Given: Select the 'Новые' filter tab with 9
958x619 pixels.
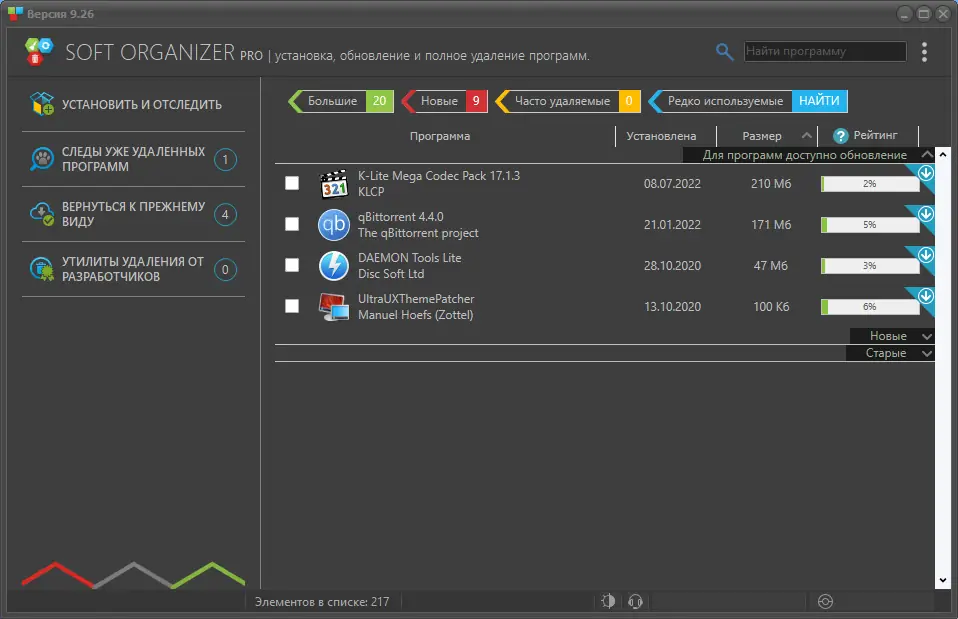Looking at the screenshot, I should (444, 101).
